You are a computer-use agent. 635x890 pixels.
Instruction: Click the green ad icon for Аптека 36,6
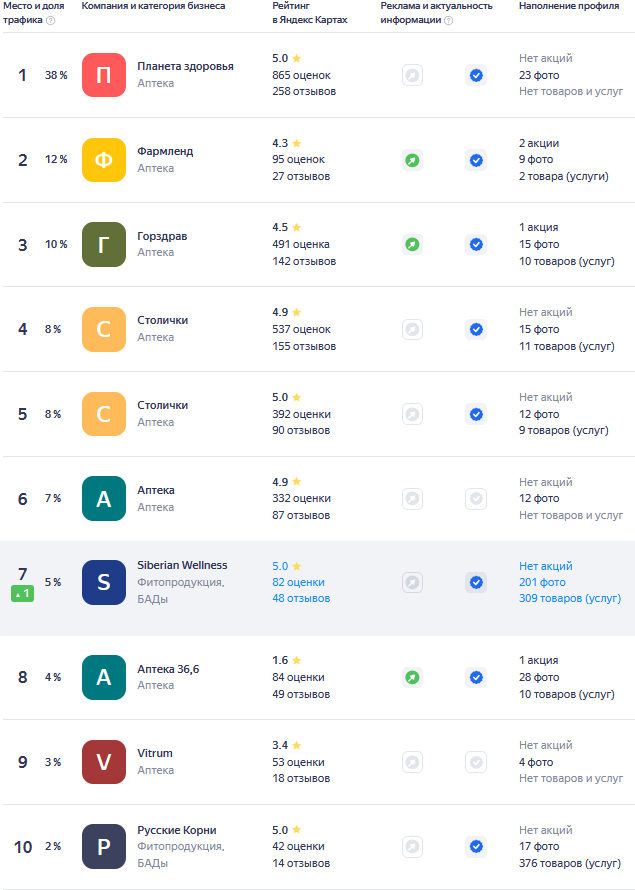[x=413, y=677]
